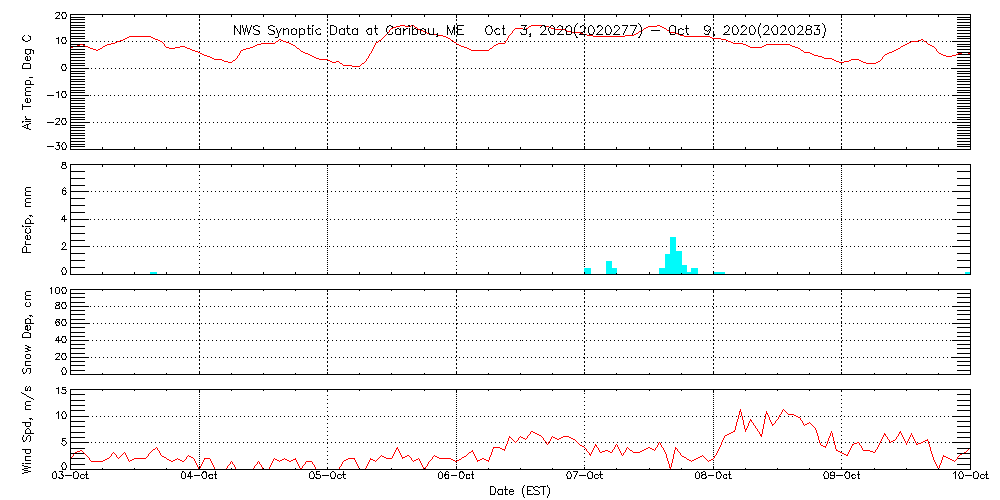Viewport: 1000px width, 500px height.
Task: Click the 'Snow Dep, cm' axis label
Action: click(x=29, y=332)
